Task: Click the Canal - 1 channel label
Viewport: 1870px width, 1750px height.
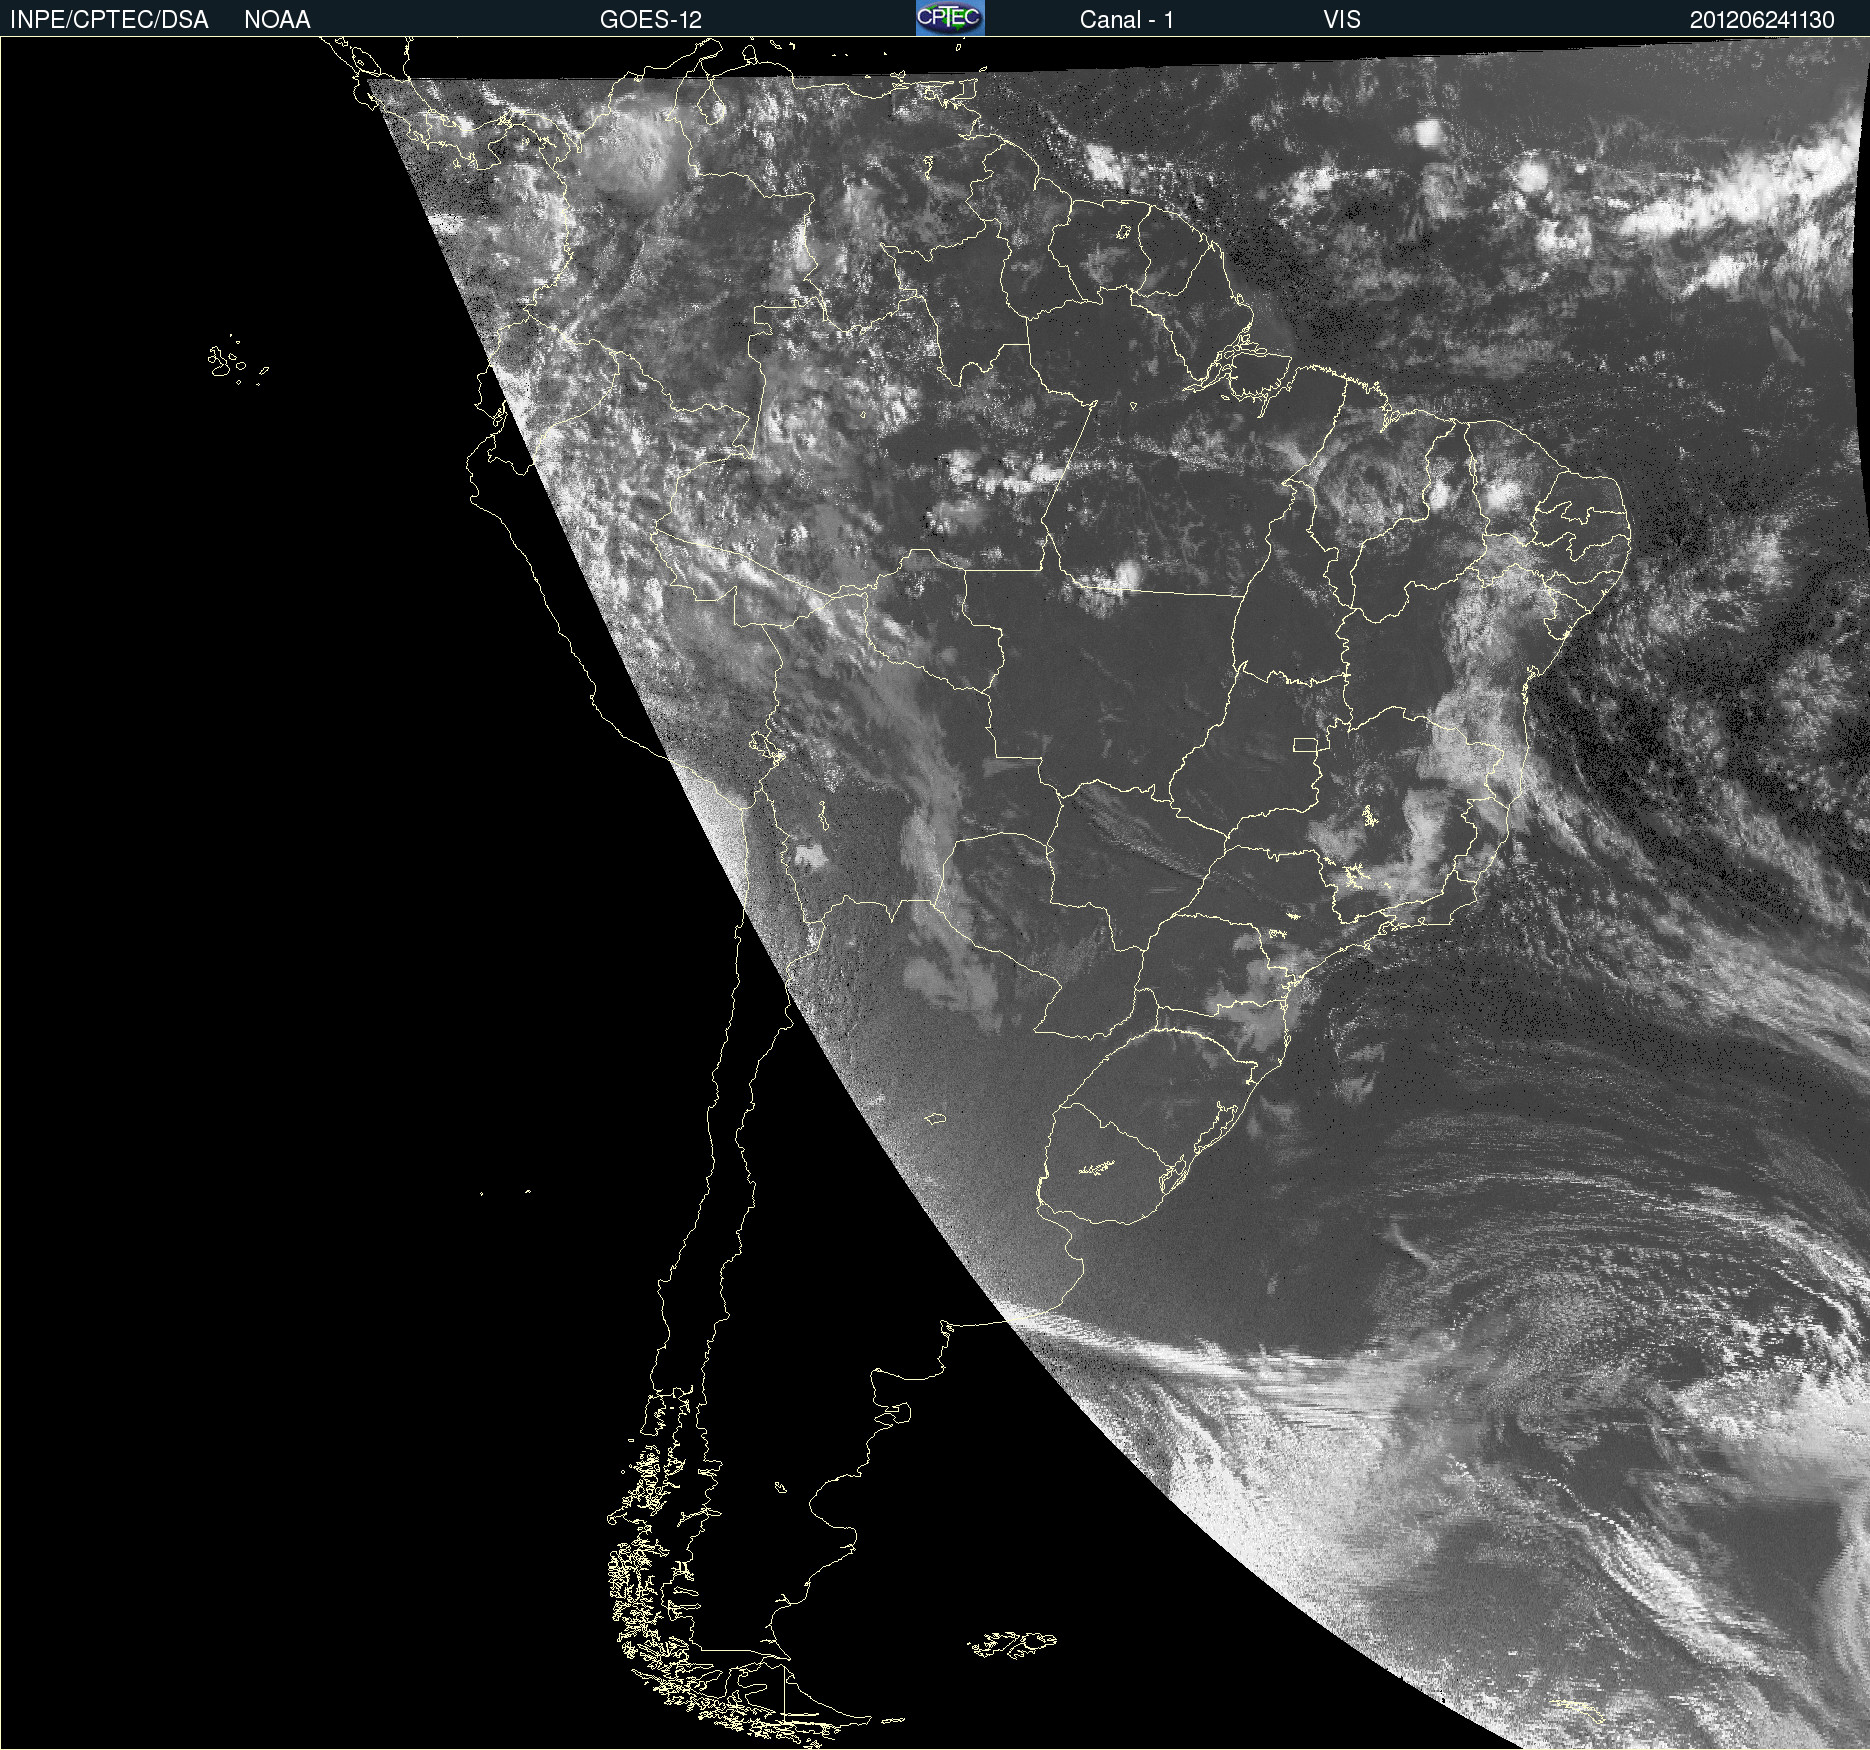Action: coord(1127,20)
